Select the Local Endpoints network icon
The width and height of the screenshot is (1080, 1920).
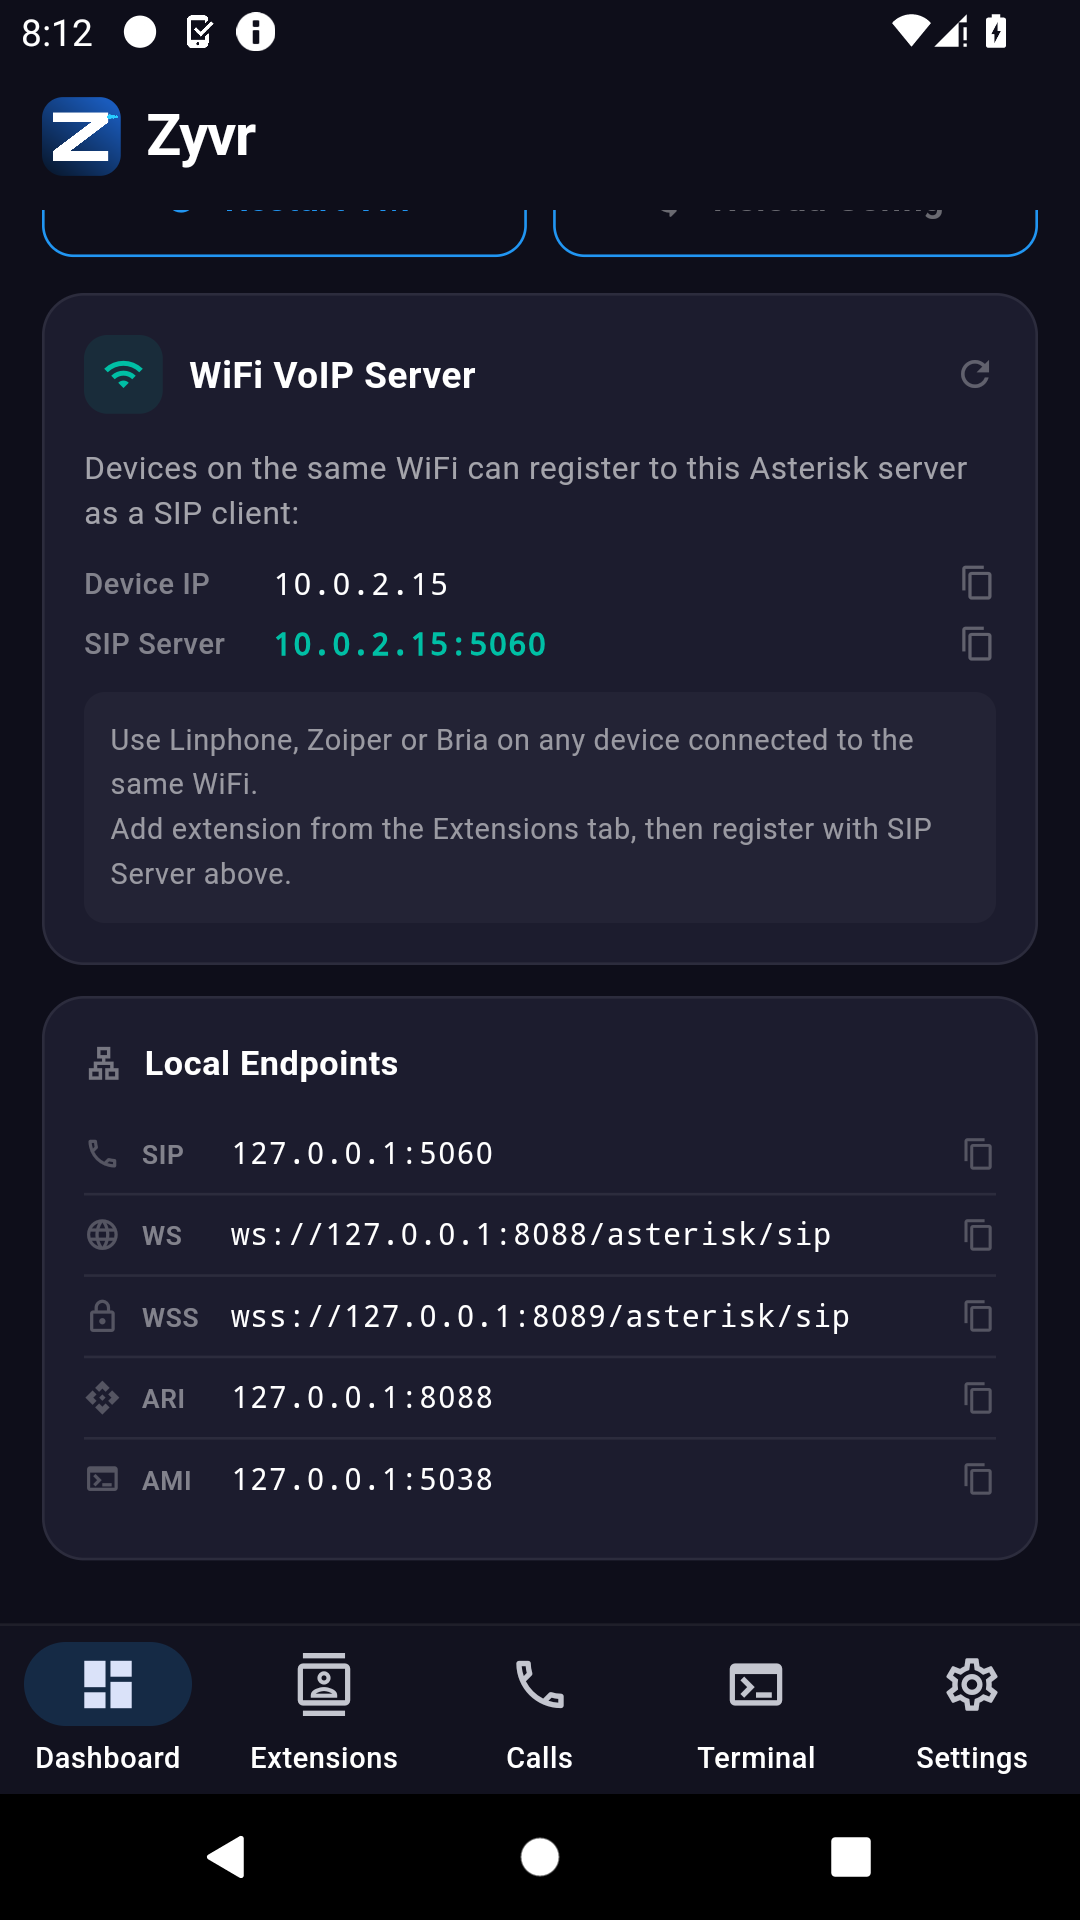[103, 1063]
